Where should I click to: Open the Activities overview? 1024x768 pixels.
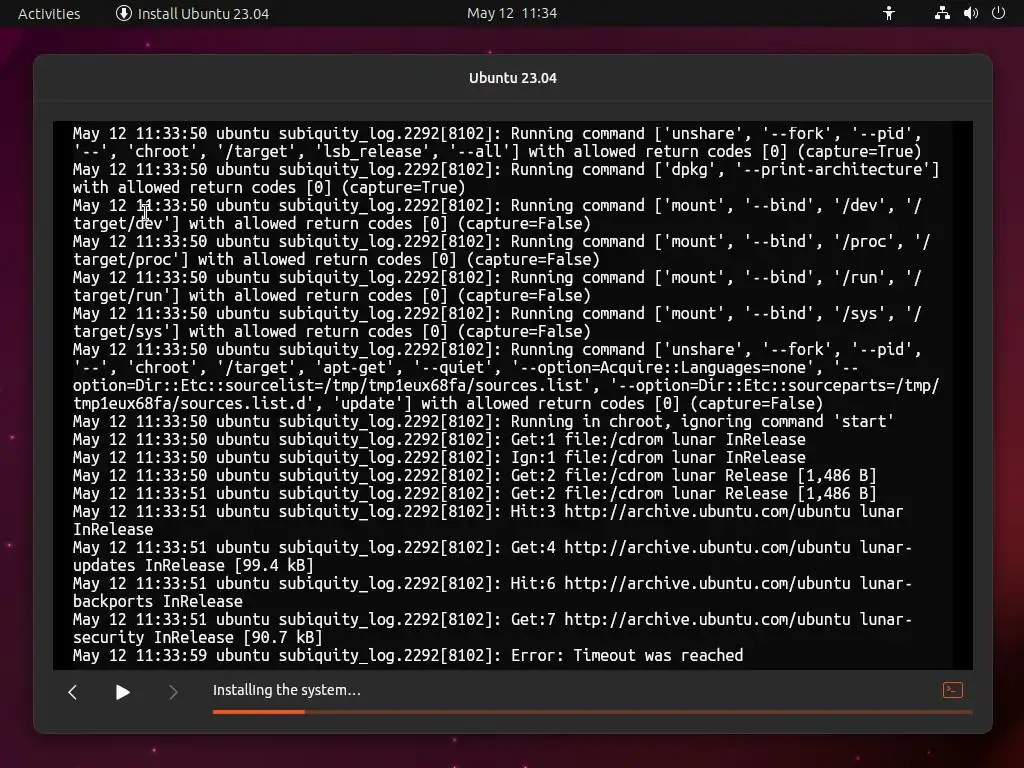coord(49,14)
